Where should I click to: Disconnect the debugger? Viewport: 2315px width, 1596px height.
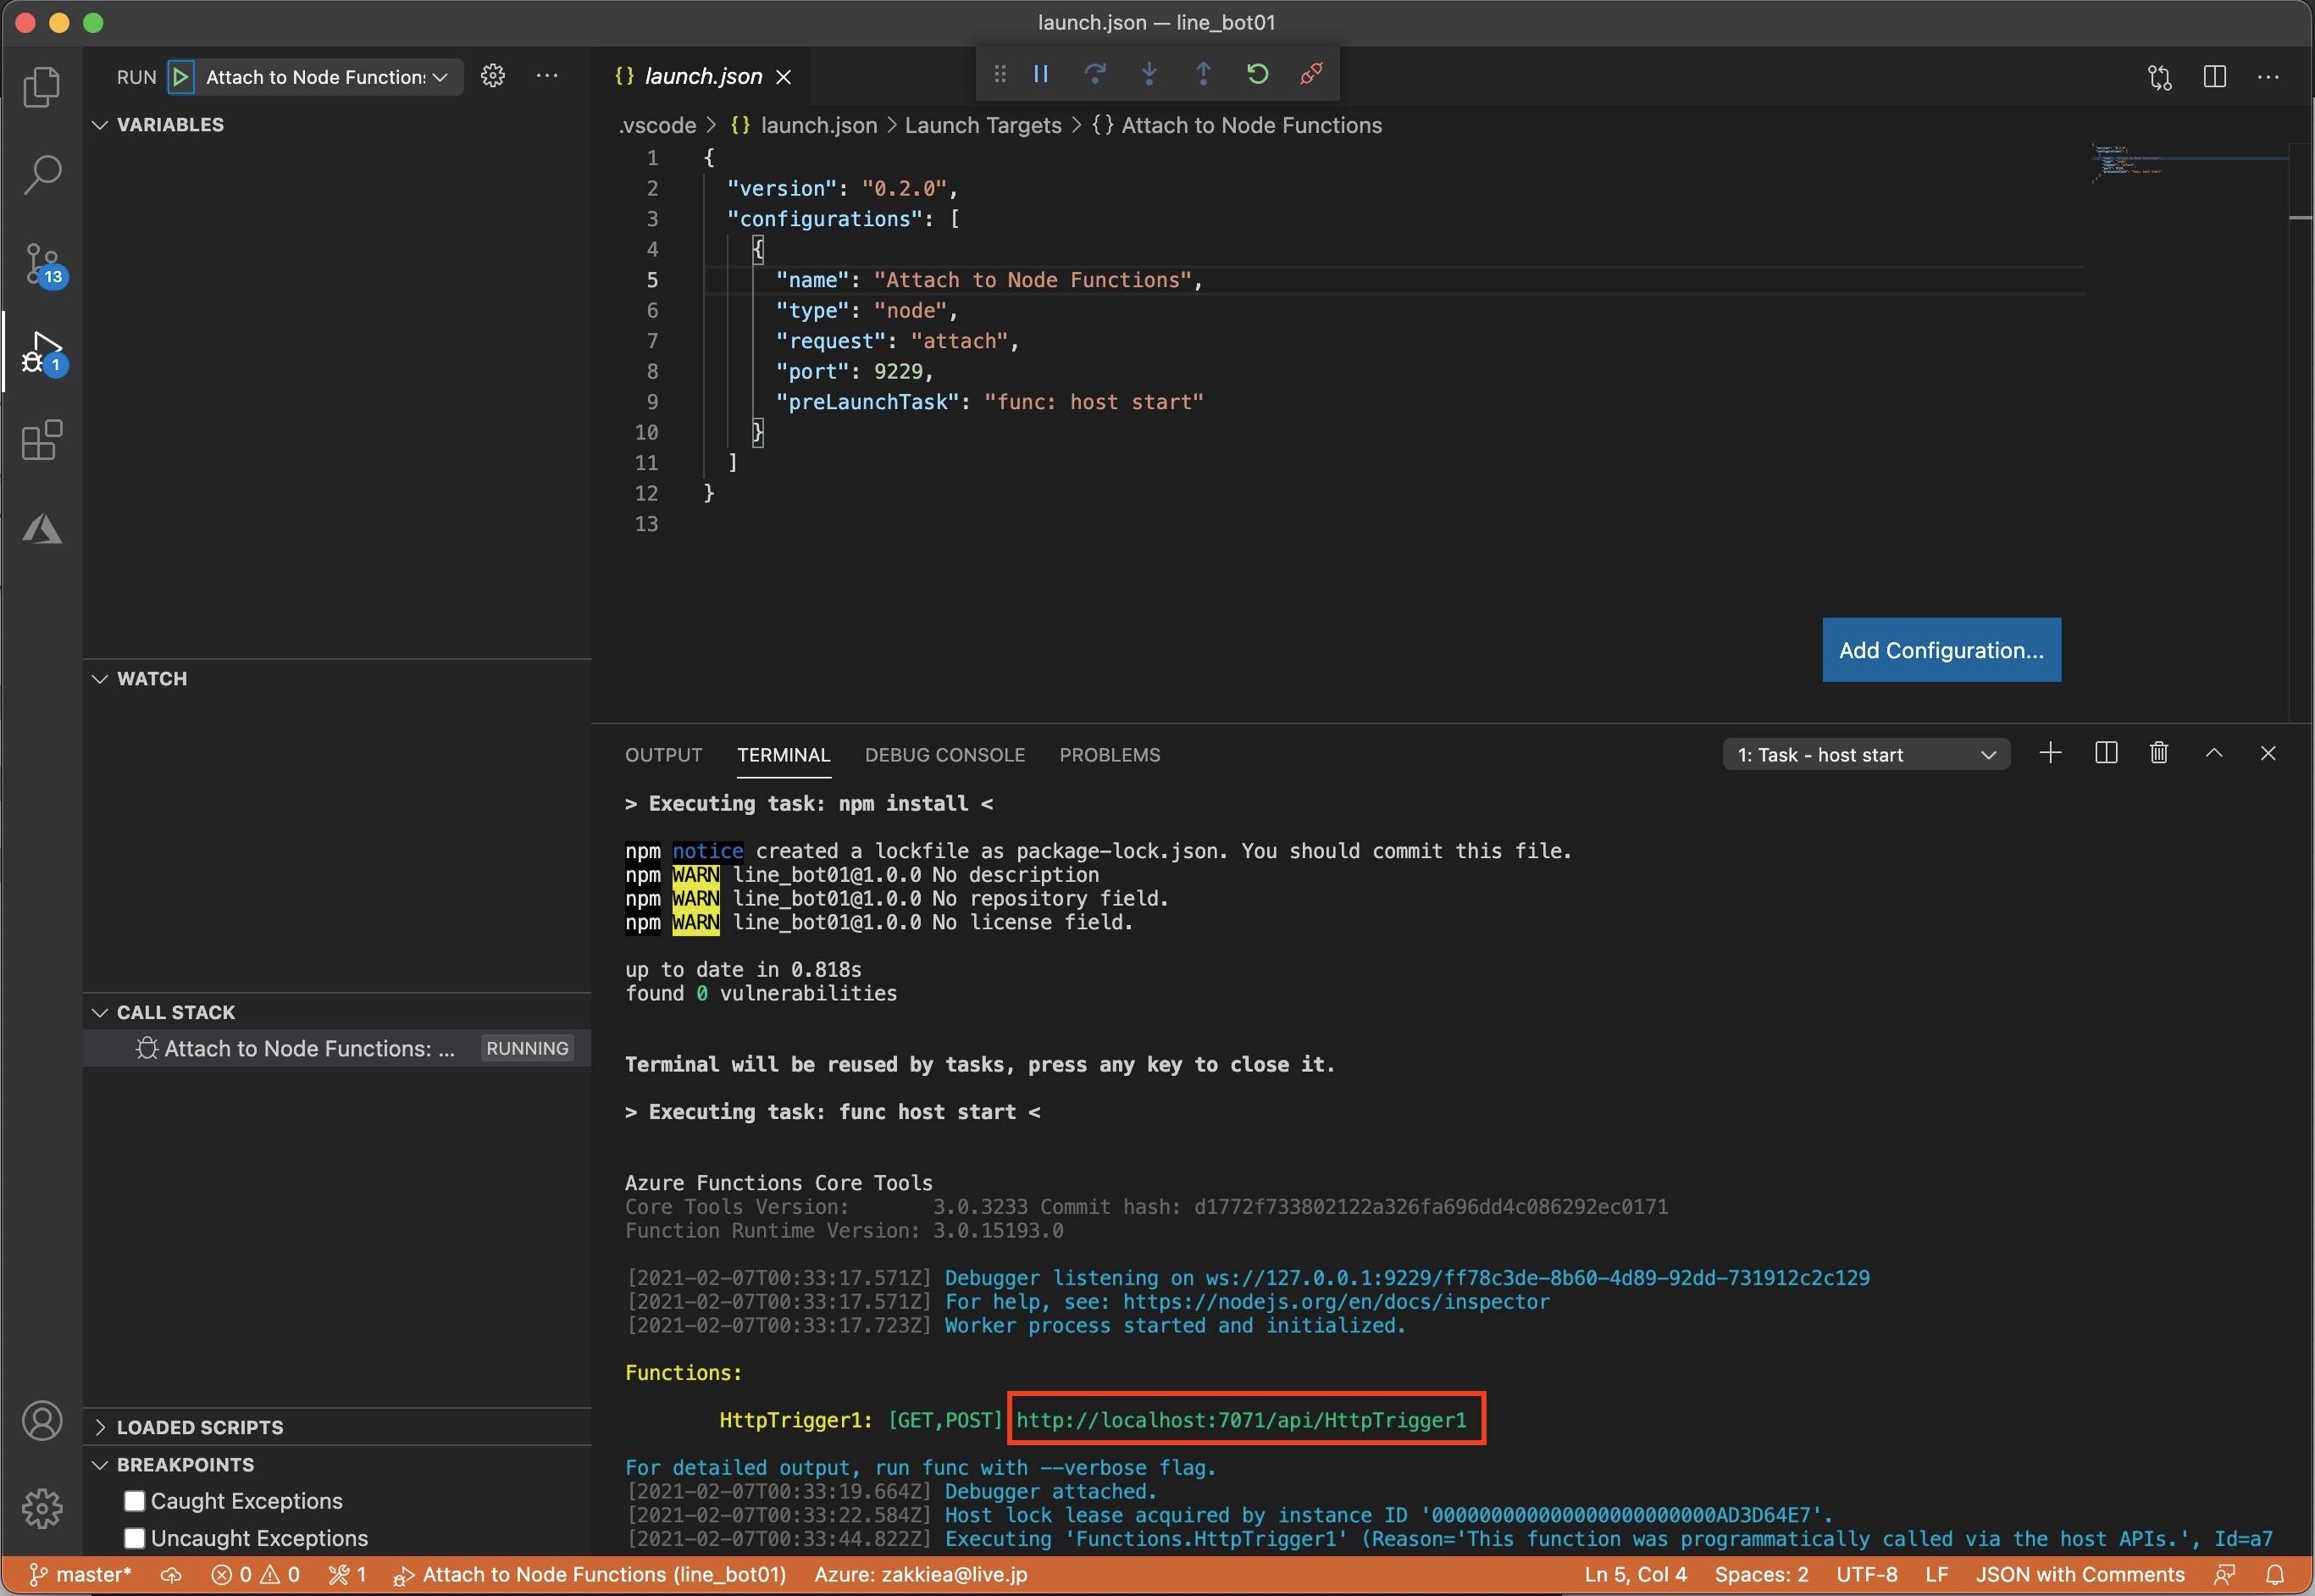[1311, 73]
